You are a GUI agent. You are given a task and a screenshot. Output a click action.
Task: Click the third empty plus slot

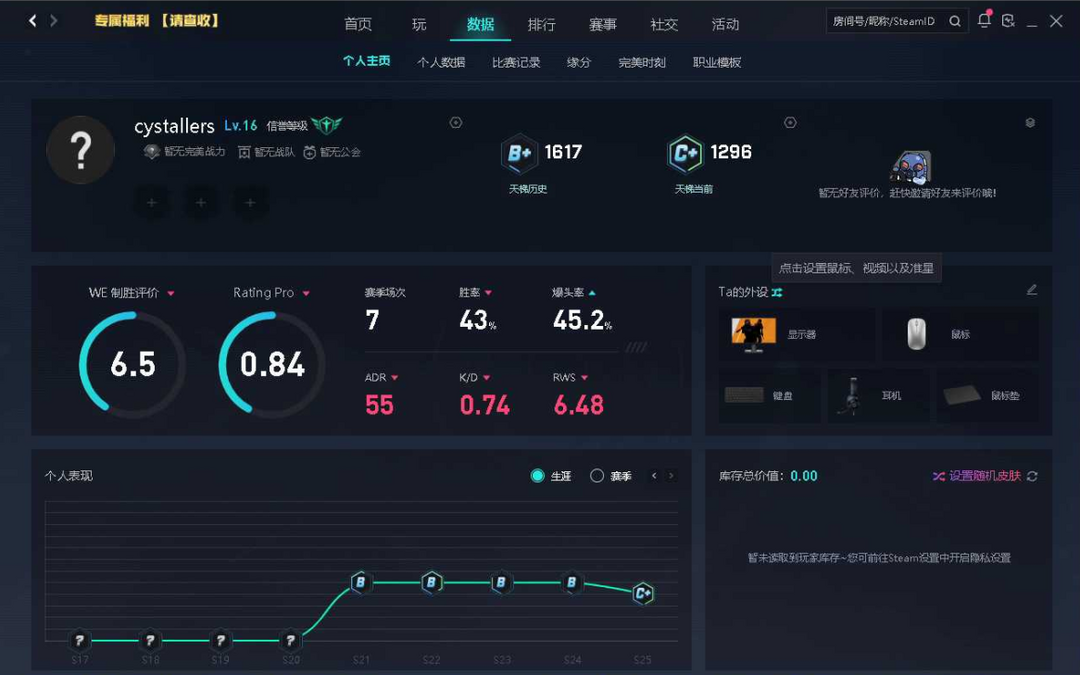(250, 202)
